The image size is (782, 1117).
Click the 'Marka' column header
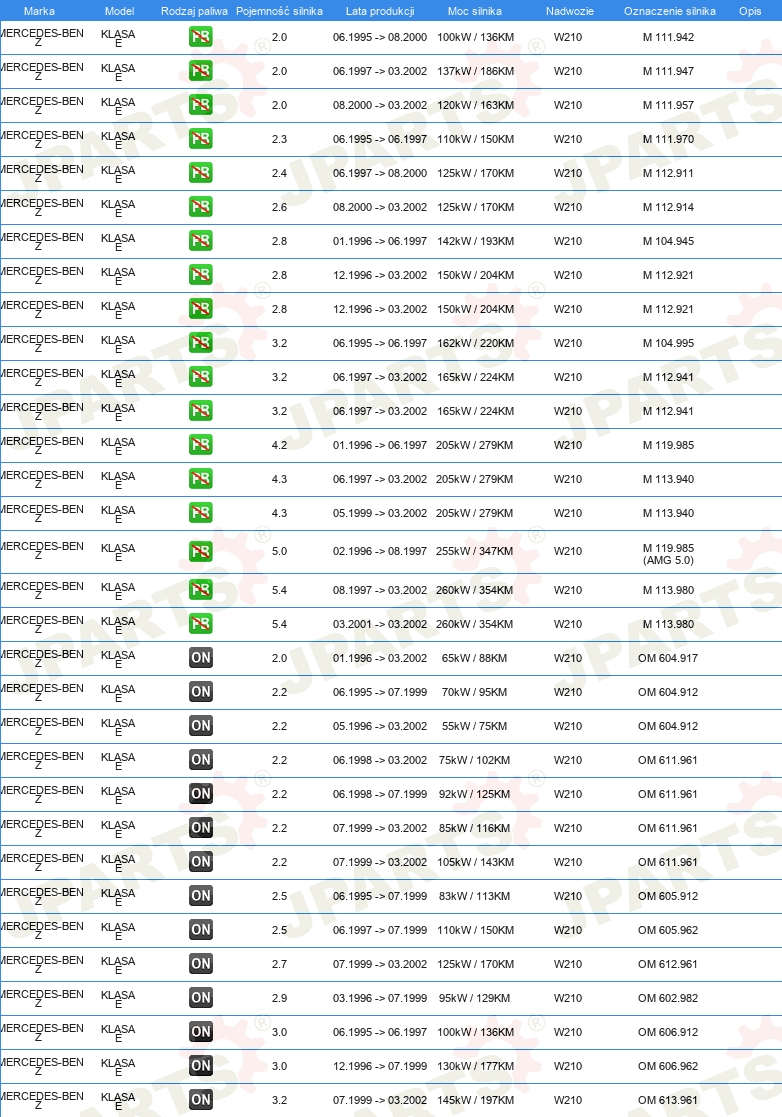pos(39,11)
